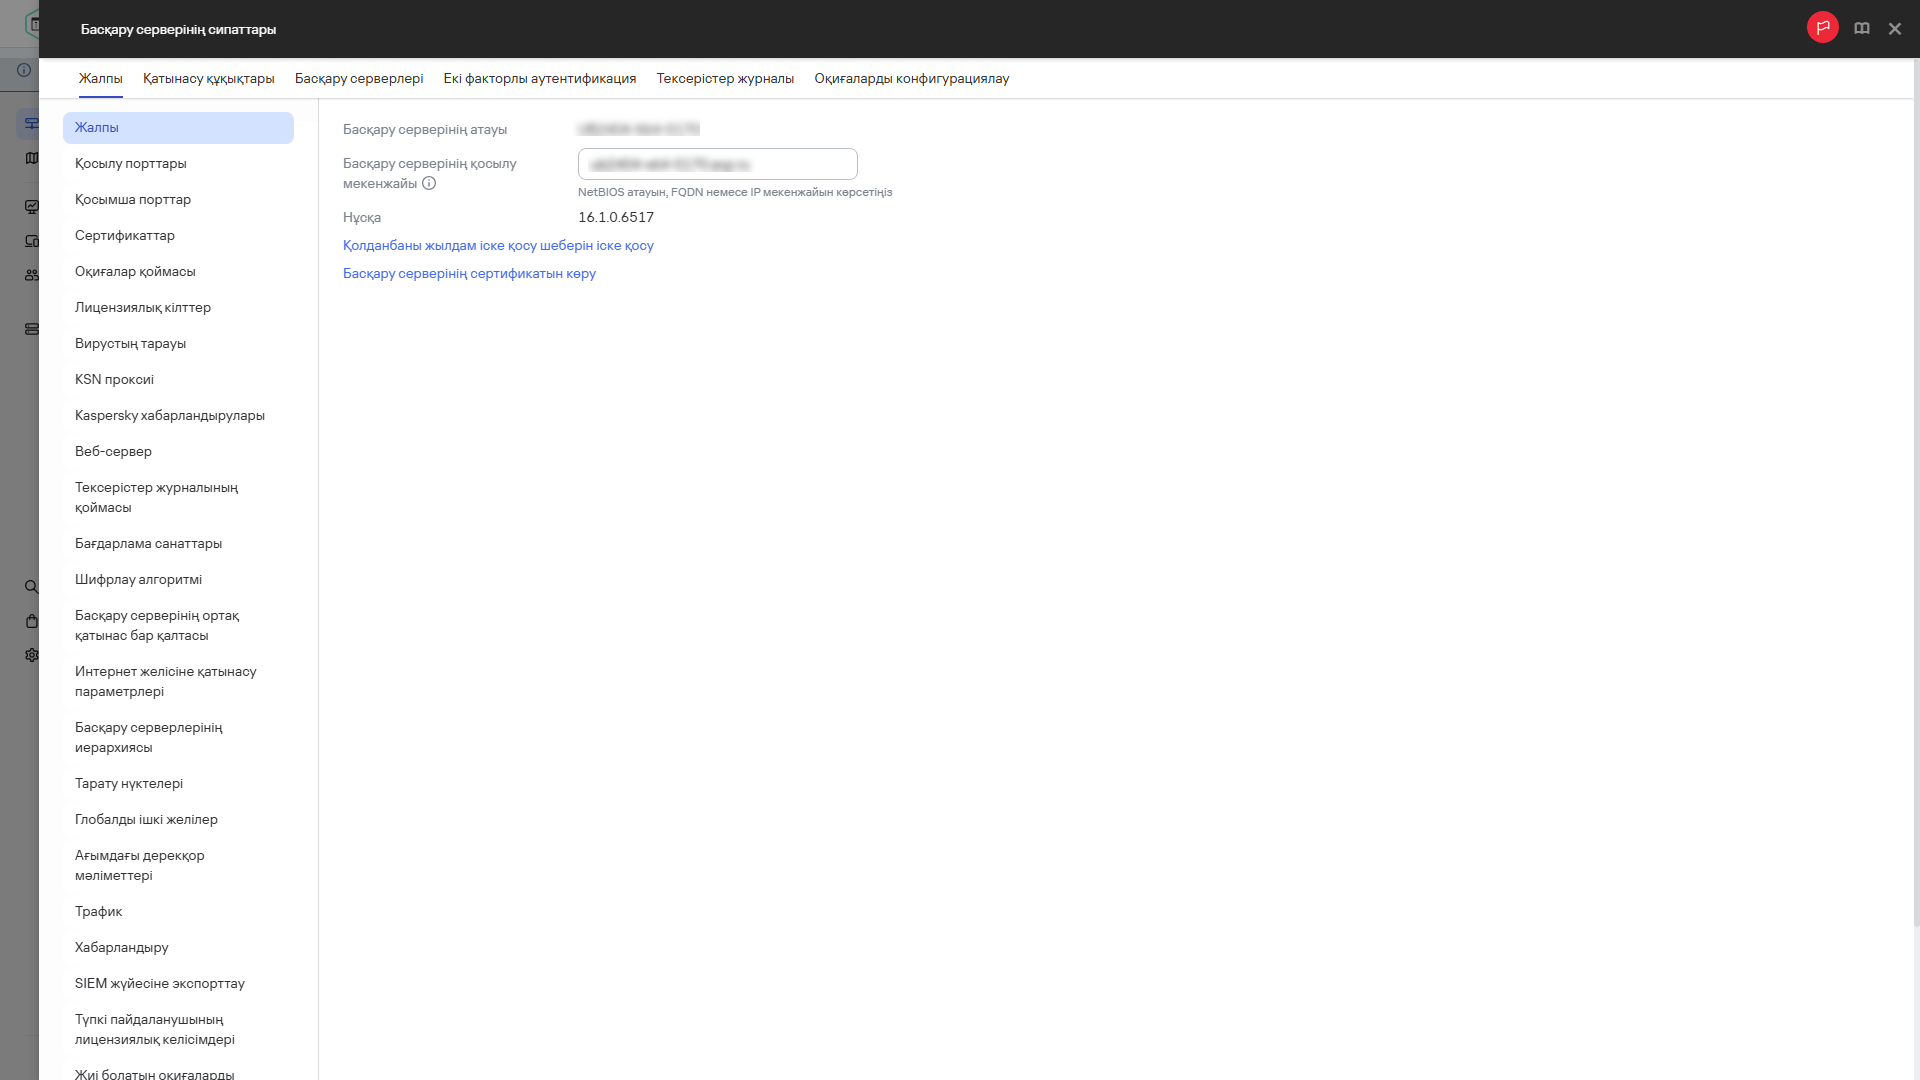The height and width of the screenshot is (1080, 1920).
Task: Open Лицензиялық кілттер section
Action: [143, 308]
